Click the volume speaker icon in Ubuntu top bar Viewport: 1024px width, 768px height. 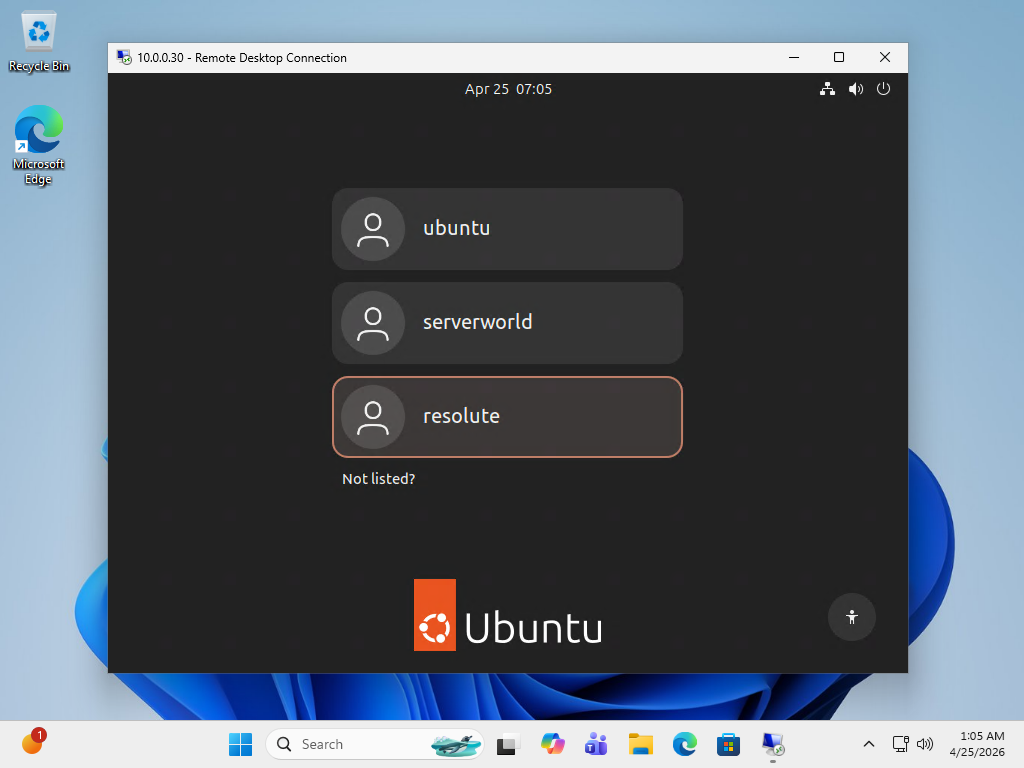[x=855, y=89]
